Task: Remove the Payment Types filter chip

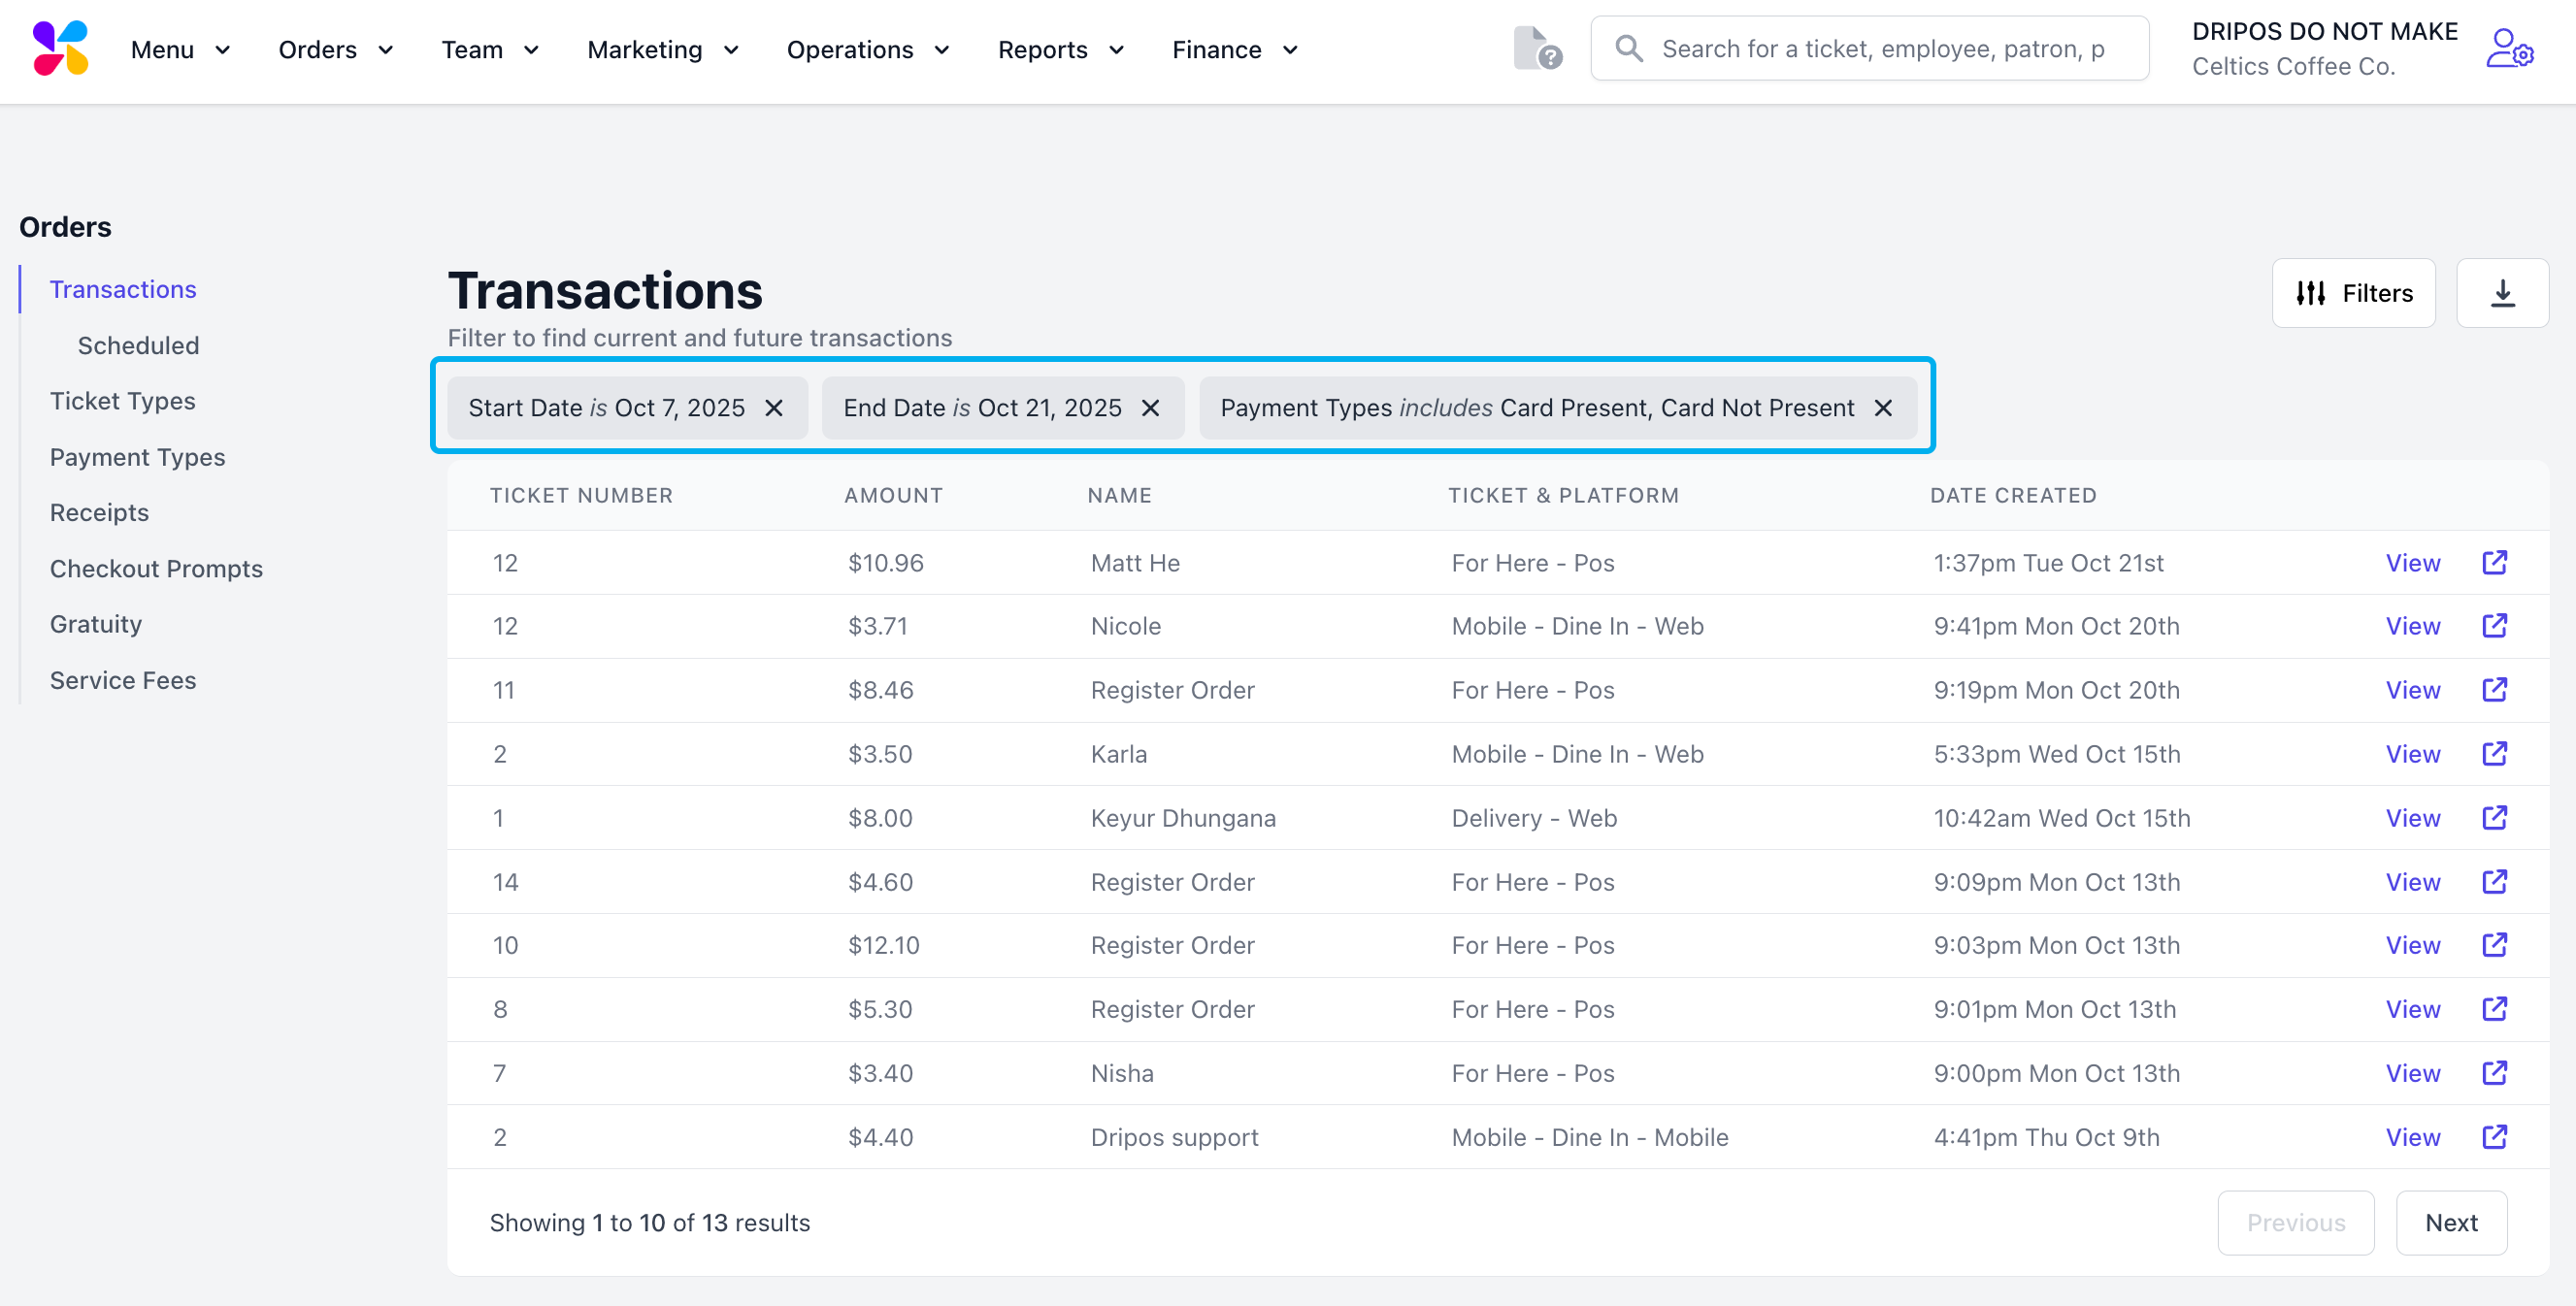Action: (x=1882, y=408)
